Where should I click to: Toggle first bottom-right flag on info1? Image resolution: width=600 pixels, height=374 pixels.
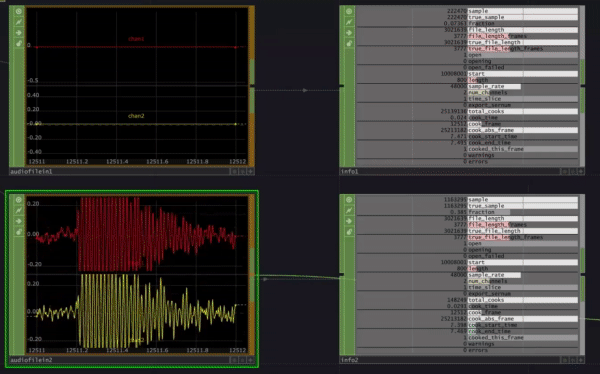pos(564,171)
